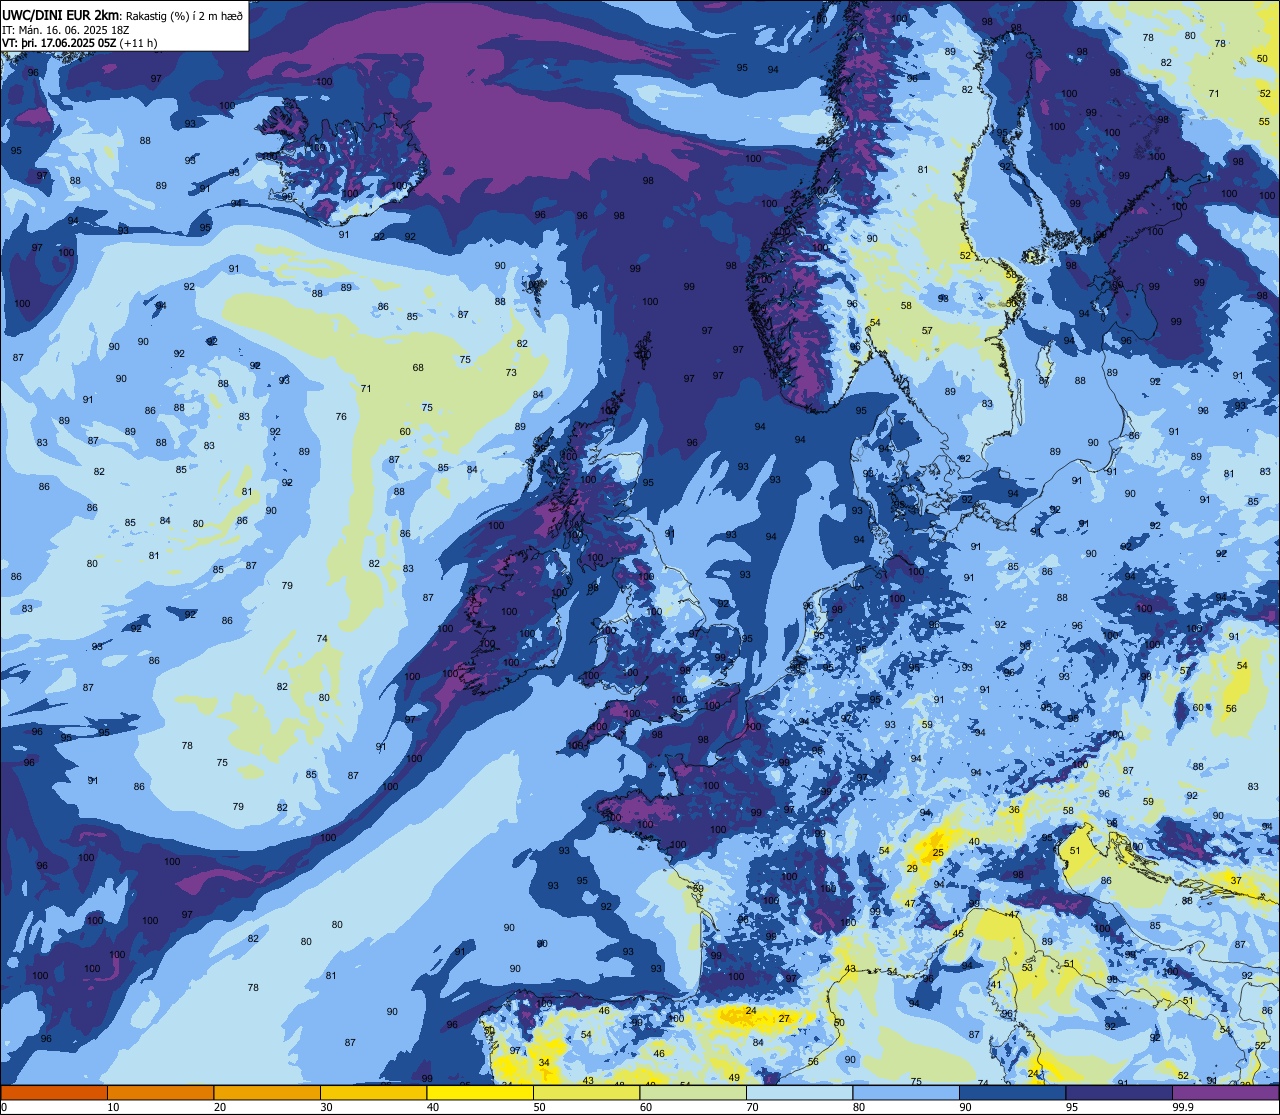Click the bright yellow 40 to 50 legend swatch
Image resolution: width=1280 pixels, height=1115 pixels.
pyautogui.click(x=480, y=1092)
